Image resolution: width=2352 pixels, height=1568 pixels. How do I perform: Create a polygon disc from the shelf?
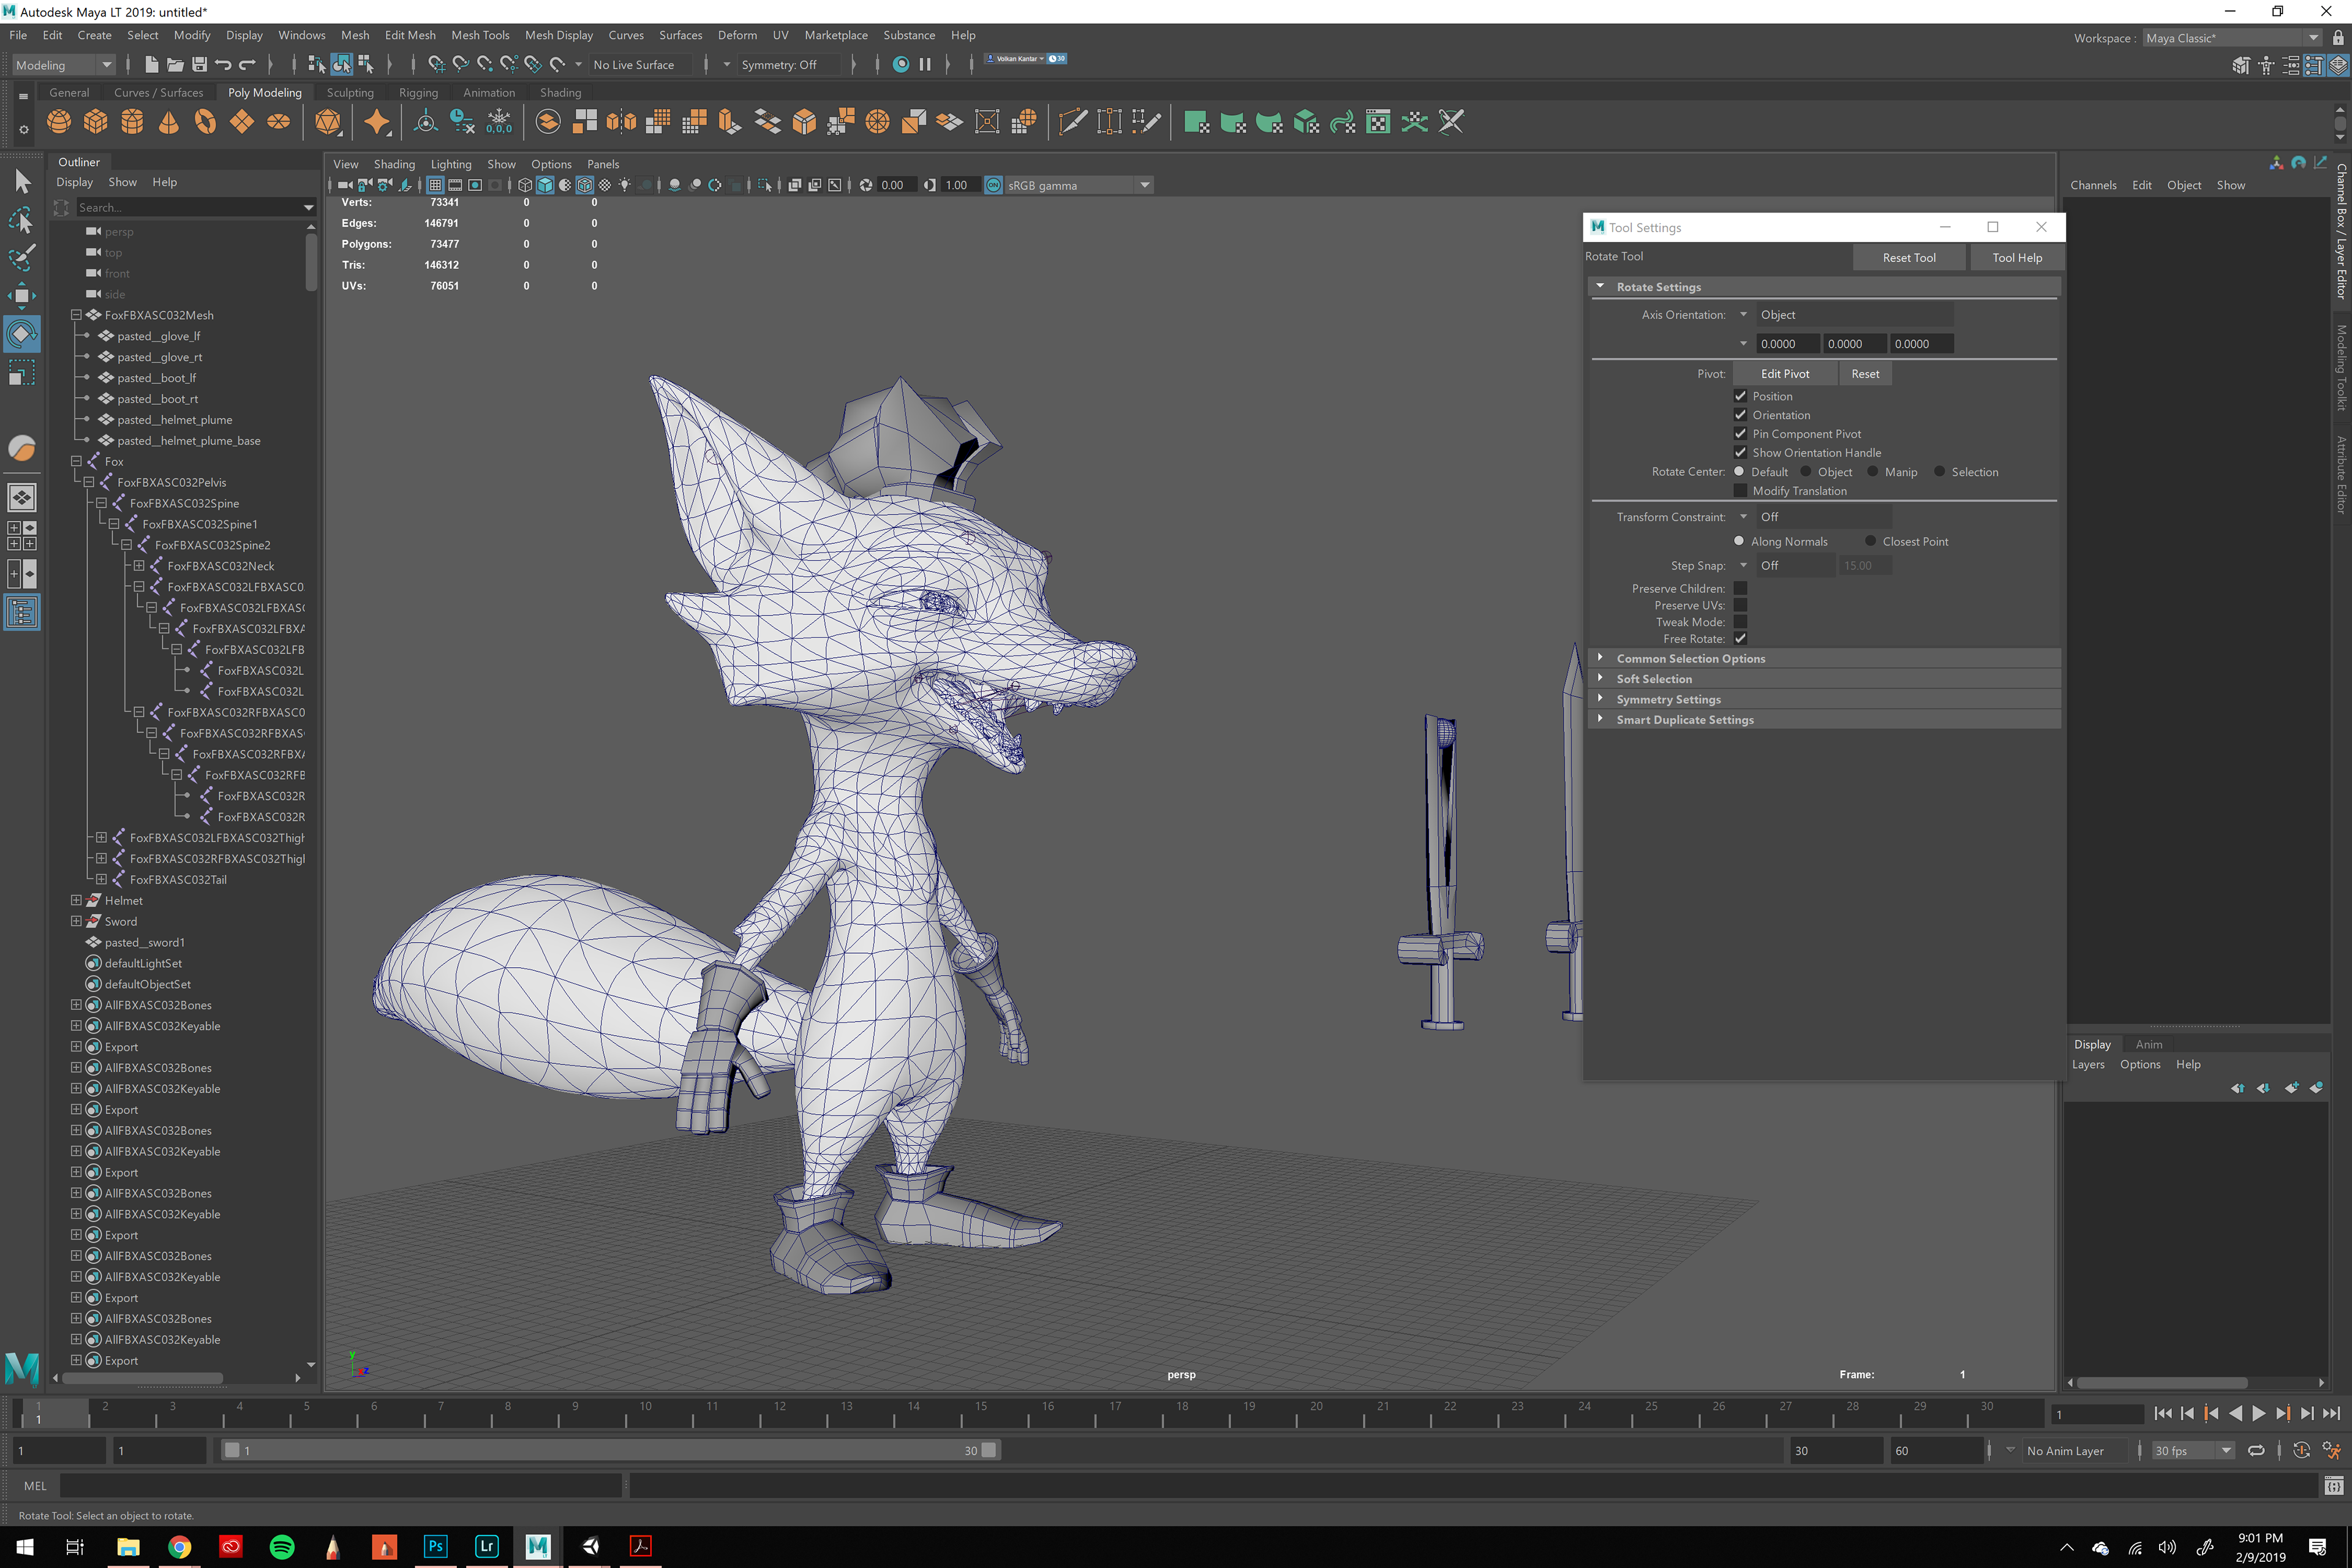click(278, 122)
